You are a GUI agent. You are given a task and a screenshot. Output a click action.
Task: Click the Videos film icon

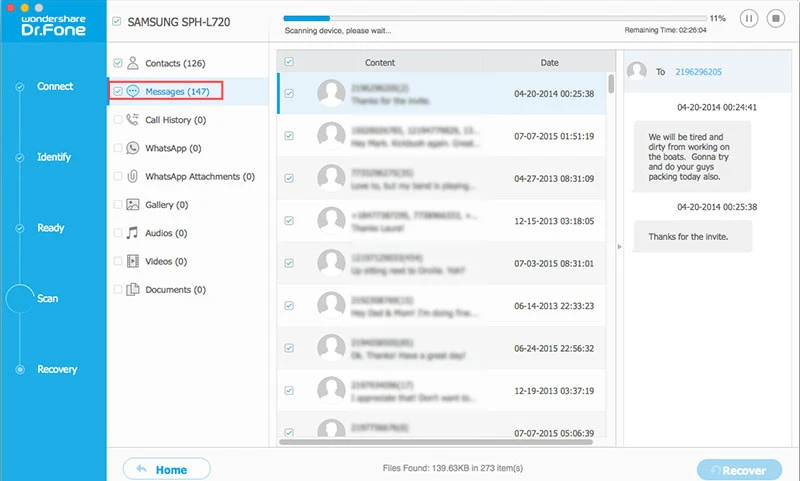(133, 261)
